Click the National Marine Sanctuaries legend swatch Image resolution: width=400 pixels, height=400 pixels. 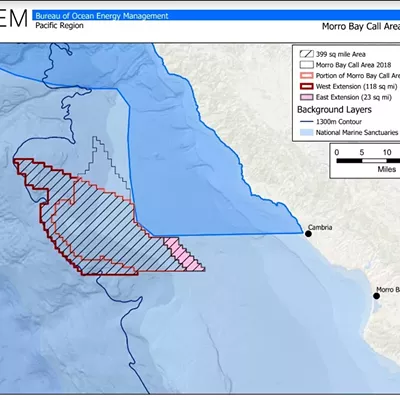[306, 132]
